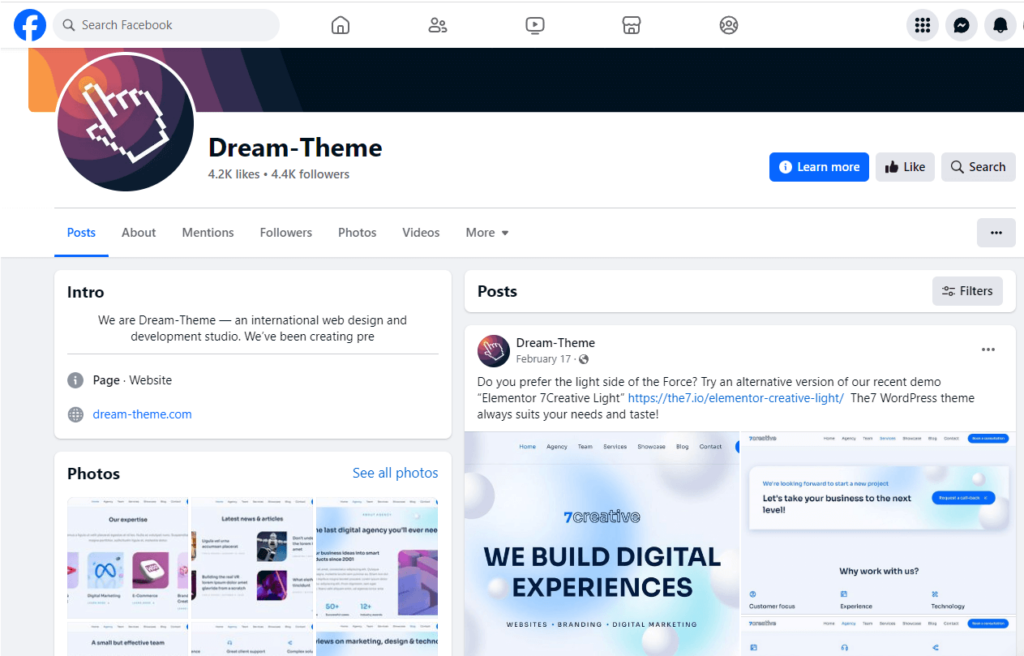Image resolution: width=1024 pixels, height=656 pixels.
Task: Click Dream-Theme author name on post
Action: (x=555, y=342)
